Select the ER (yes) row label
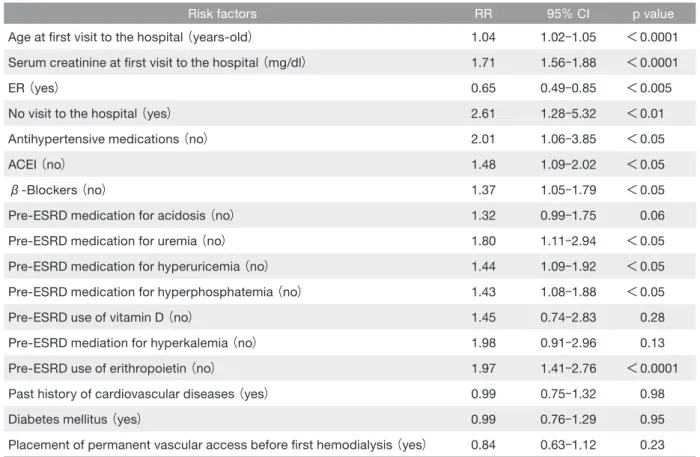 coord(33,88)
